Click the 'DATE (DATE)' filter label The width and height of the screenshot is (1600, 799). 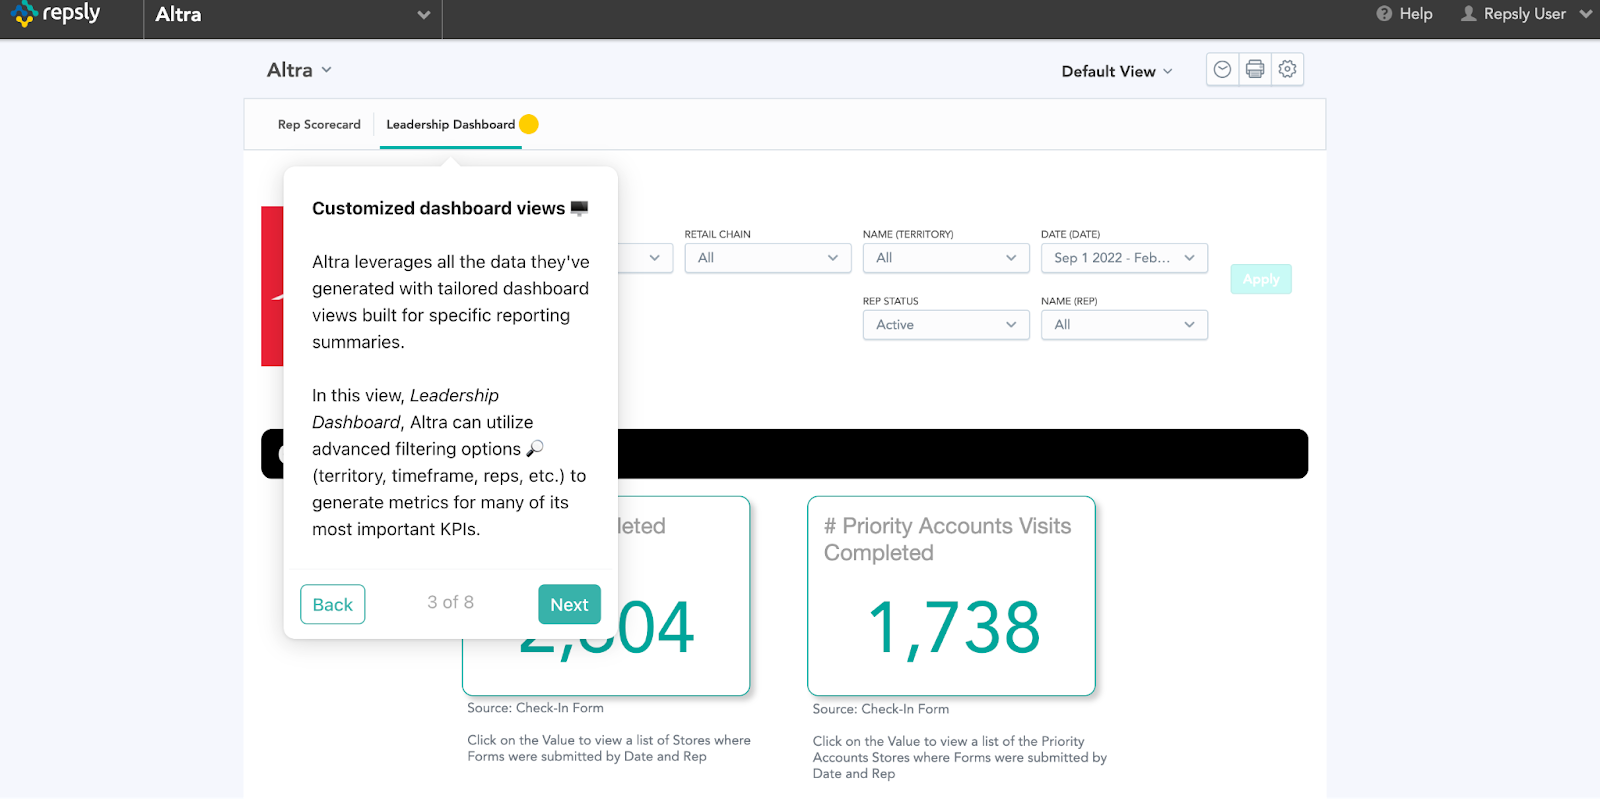coord(1070,234)
